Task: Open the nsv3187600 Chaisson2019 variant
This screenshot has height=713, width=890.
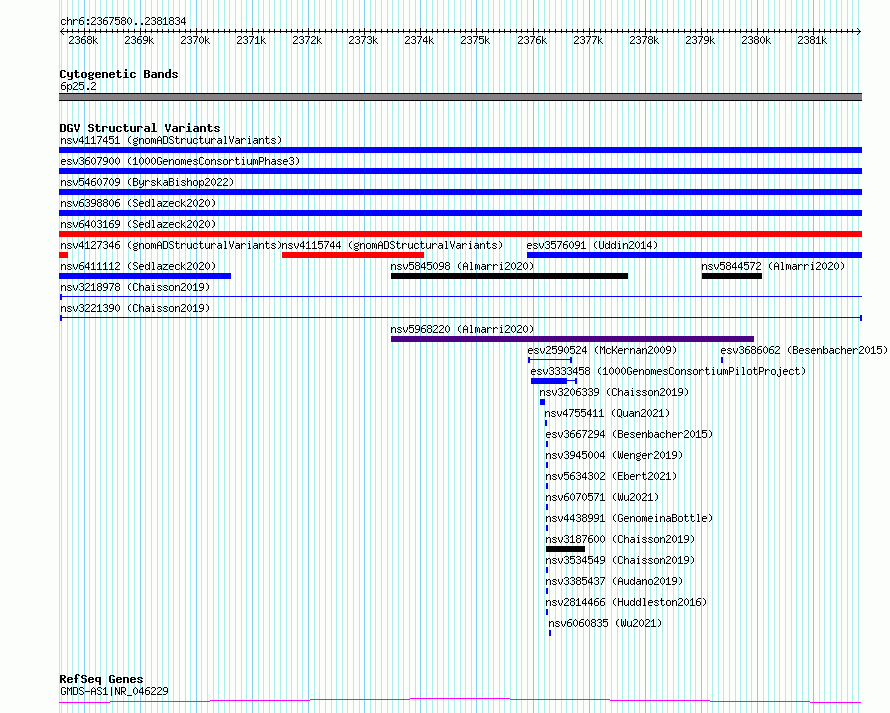Action: (x=620, y=539)
